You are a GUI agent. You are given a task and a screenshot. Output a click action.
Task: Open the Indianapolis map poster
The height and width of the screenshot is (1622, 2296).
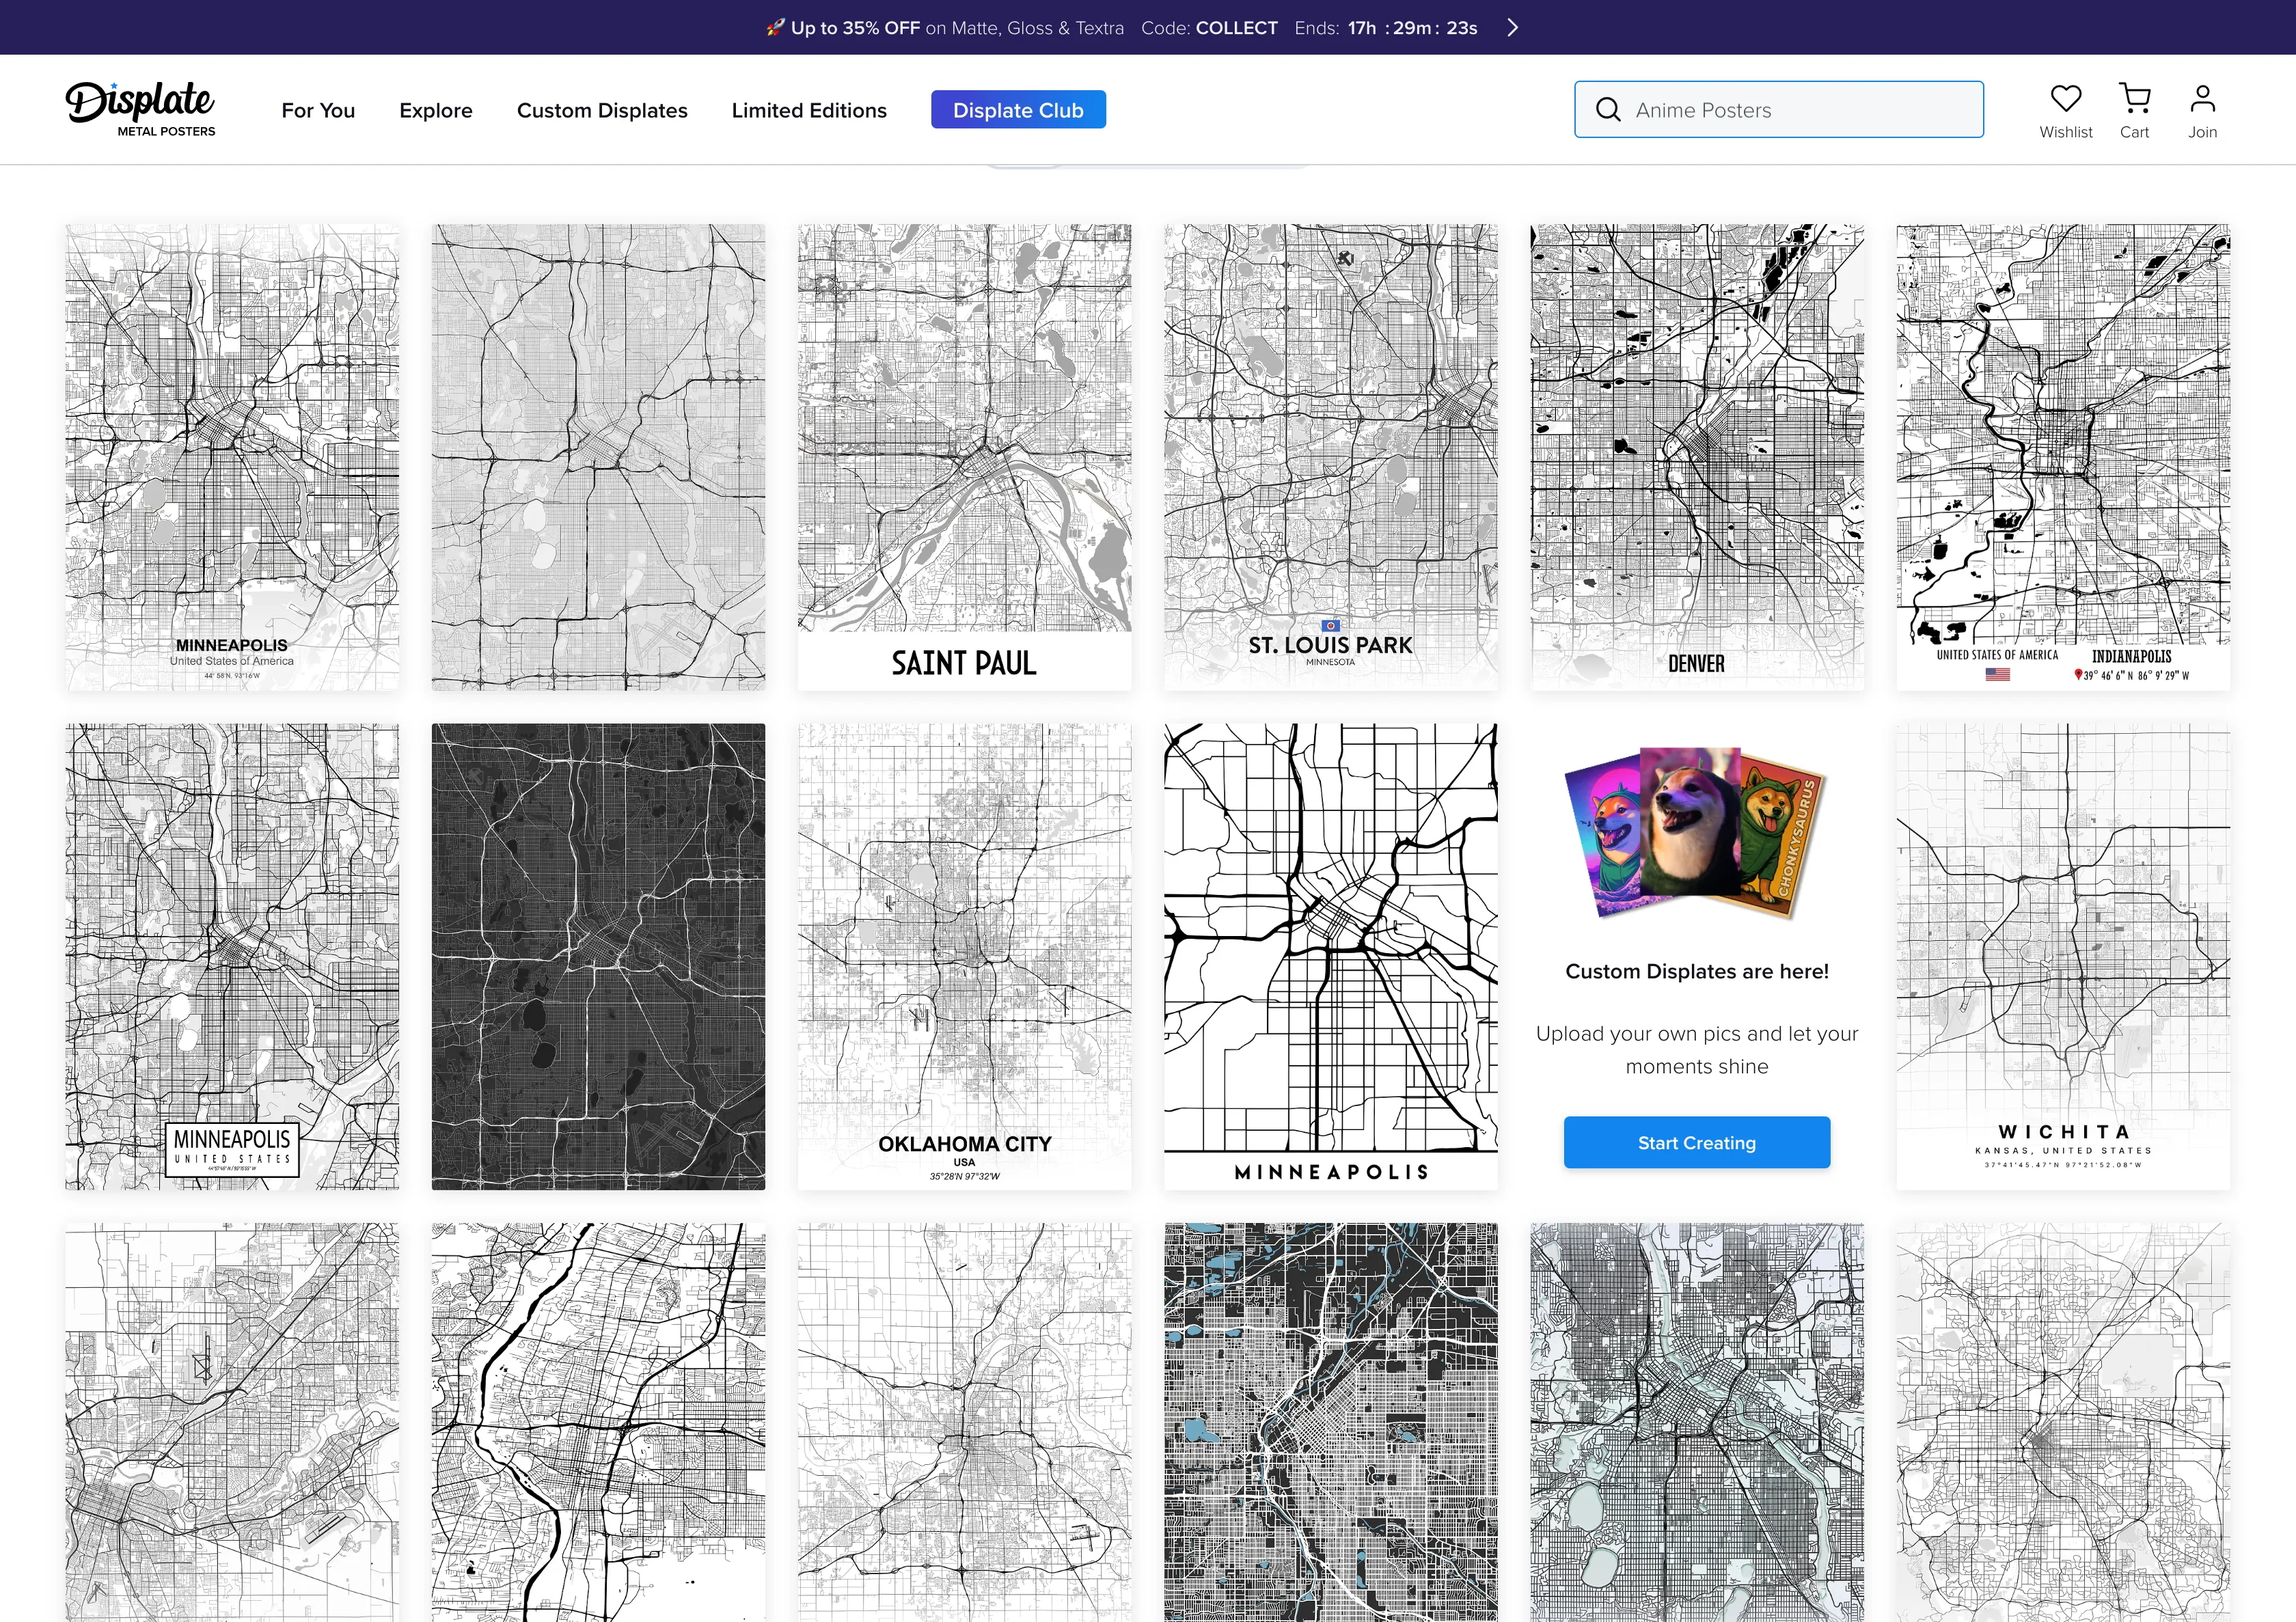tap(2062, 457)
